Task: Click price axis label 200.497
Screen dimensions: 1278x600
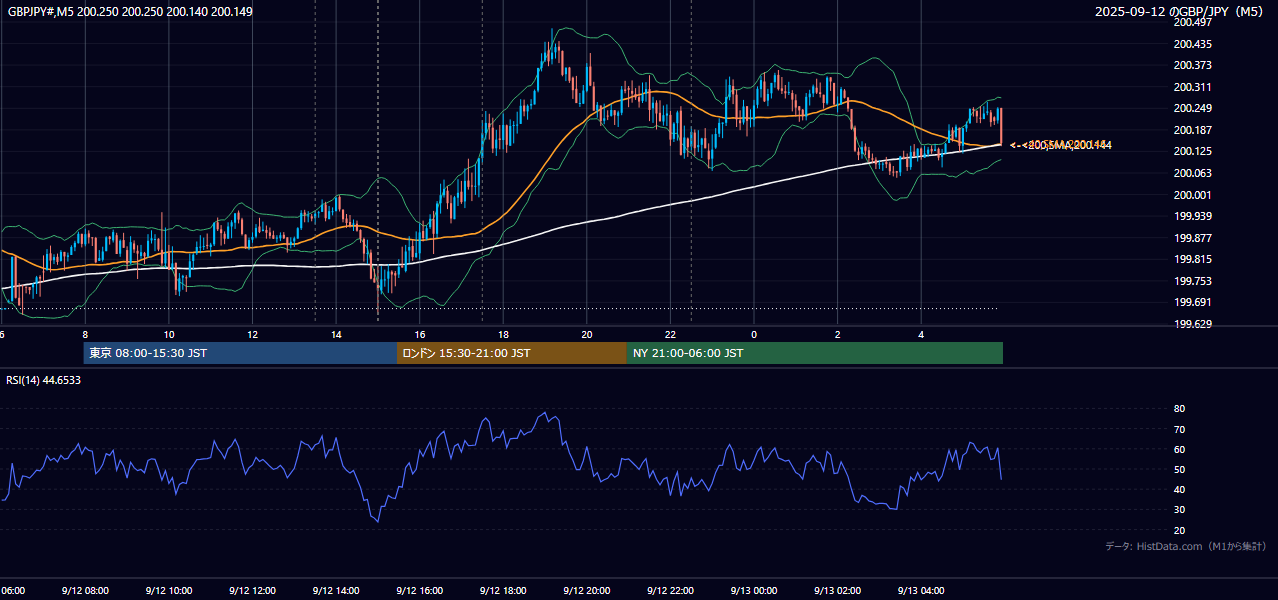Action: pos(1192,22)
